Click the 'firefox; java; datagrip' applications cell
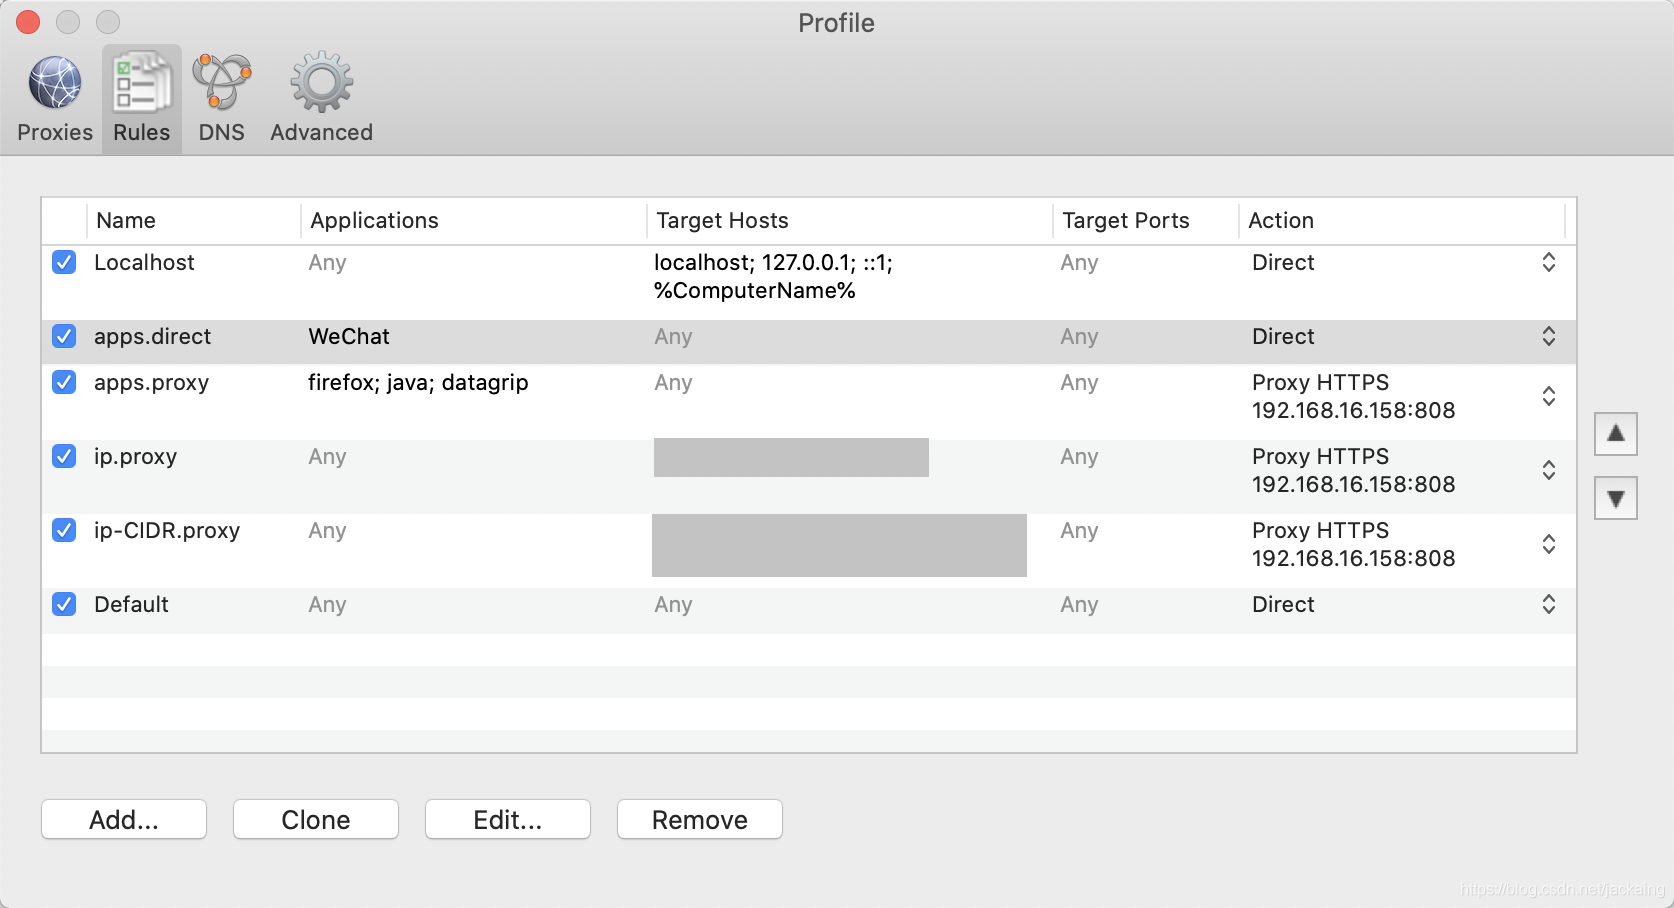1674x908 pixels. coord(418,382)
